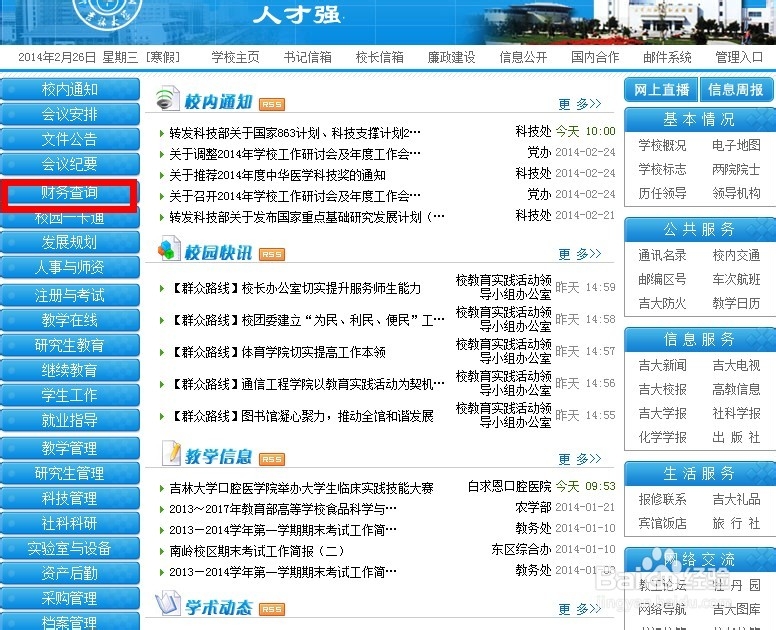
Task: Open 历任领导 link
Action: [662, 193]
